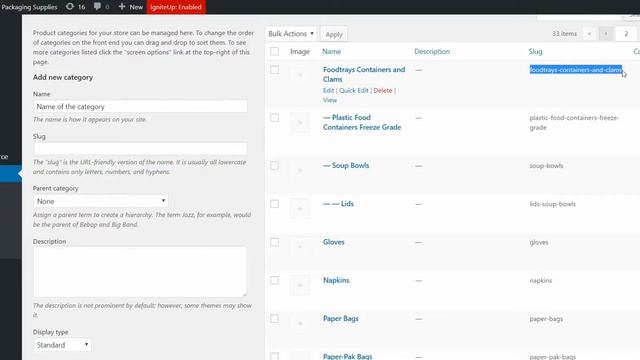The image size is (640, 360).
Task: Click Gloves row image placeholder
Action: [300, 247]
